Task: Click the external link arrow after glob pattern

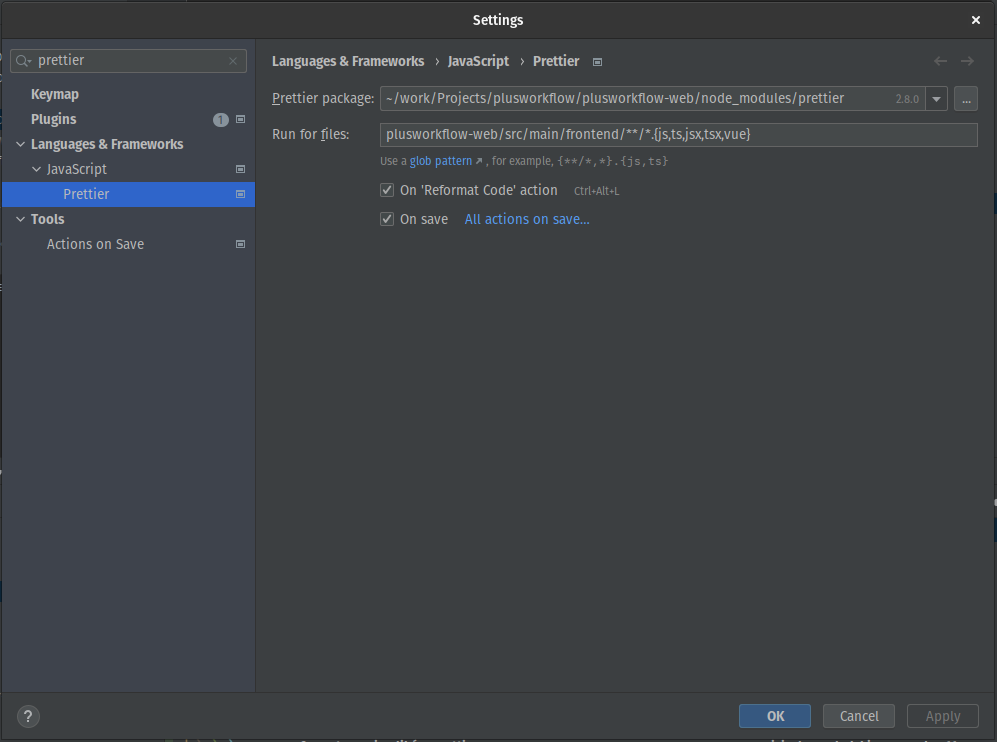Action: pyautogui.click(x=479, y=161)
